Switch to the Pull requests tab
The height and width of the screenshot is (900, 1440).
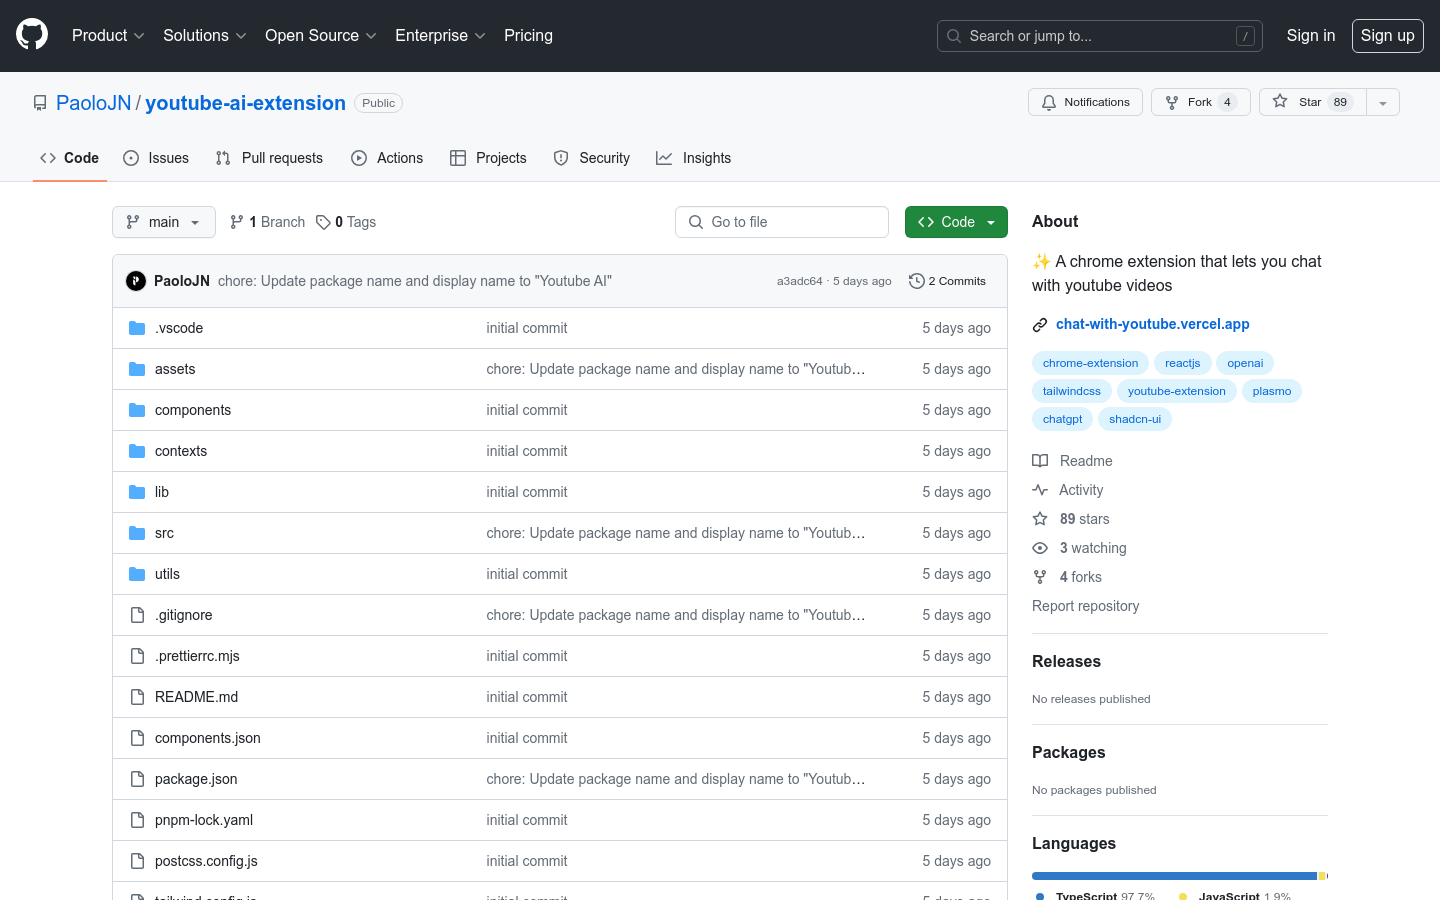pyautogui.click(x=269, y=158)
